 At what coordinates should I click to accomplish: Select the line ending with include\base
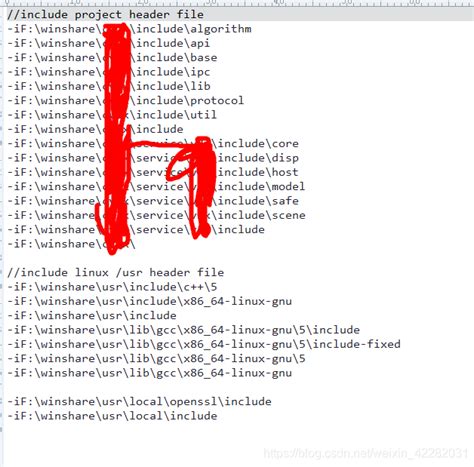(112, 58)
